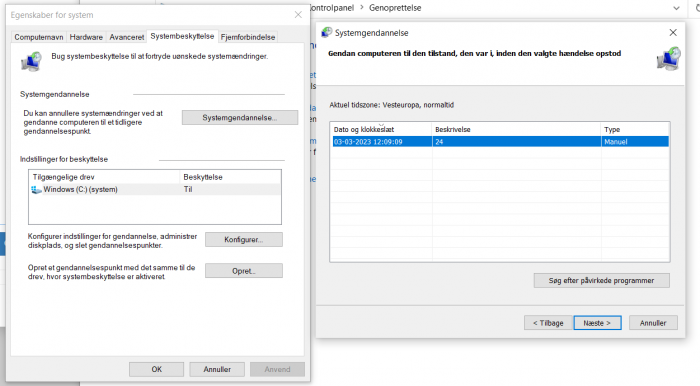Switch to the Hardware tab
The height and width of the screenshot is (386, 700).
(86, 37)
